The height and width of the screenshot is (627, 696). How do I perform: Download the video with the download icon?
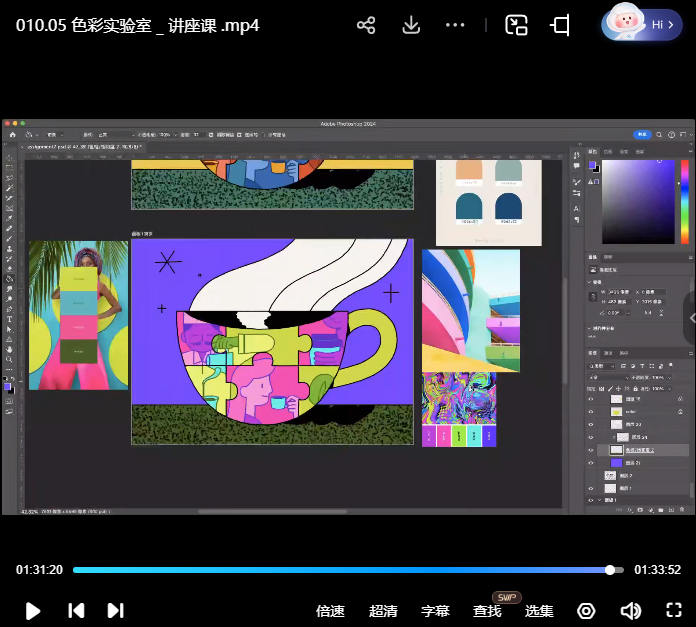coord(411,25)
